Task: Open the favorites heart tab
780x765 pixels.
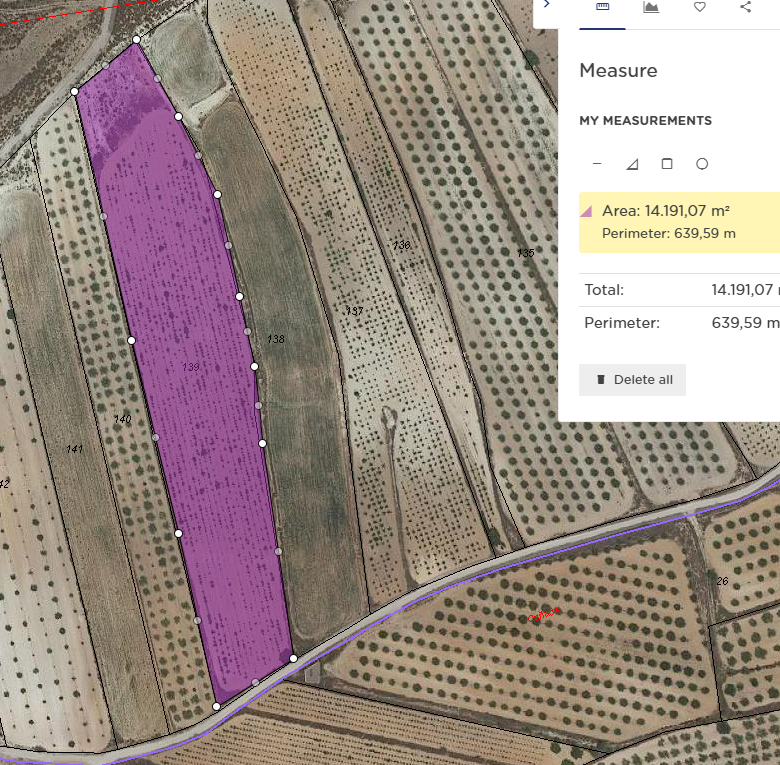Action: (700, 7)
